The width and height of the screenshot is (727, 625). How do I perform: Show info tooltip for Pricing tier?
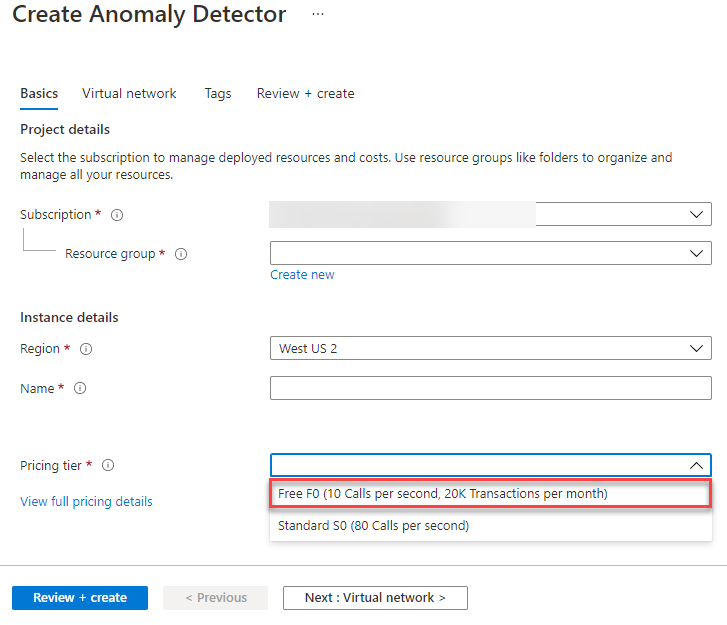point(108,465)
